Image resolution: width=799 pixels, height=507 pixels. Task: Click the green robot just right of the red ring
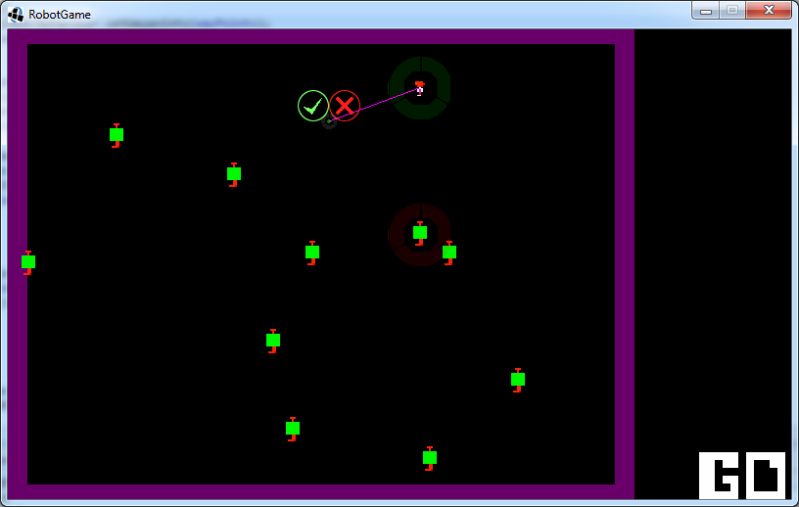(x=449, y=252)
